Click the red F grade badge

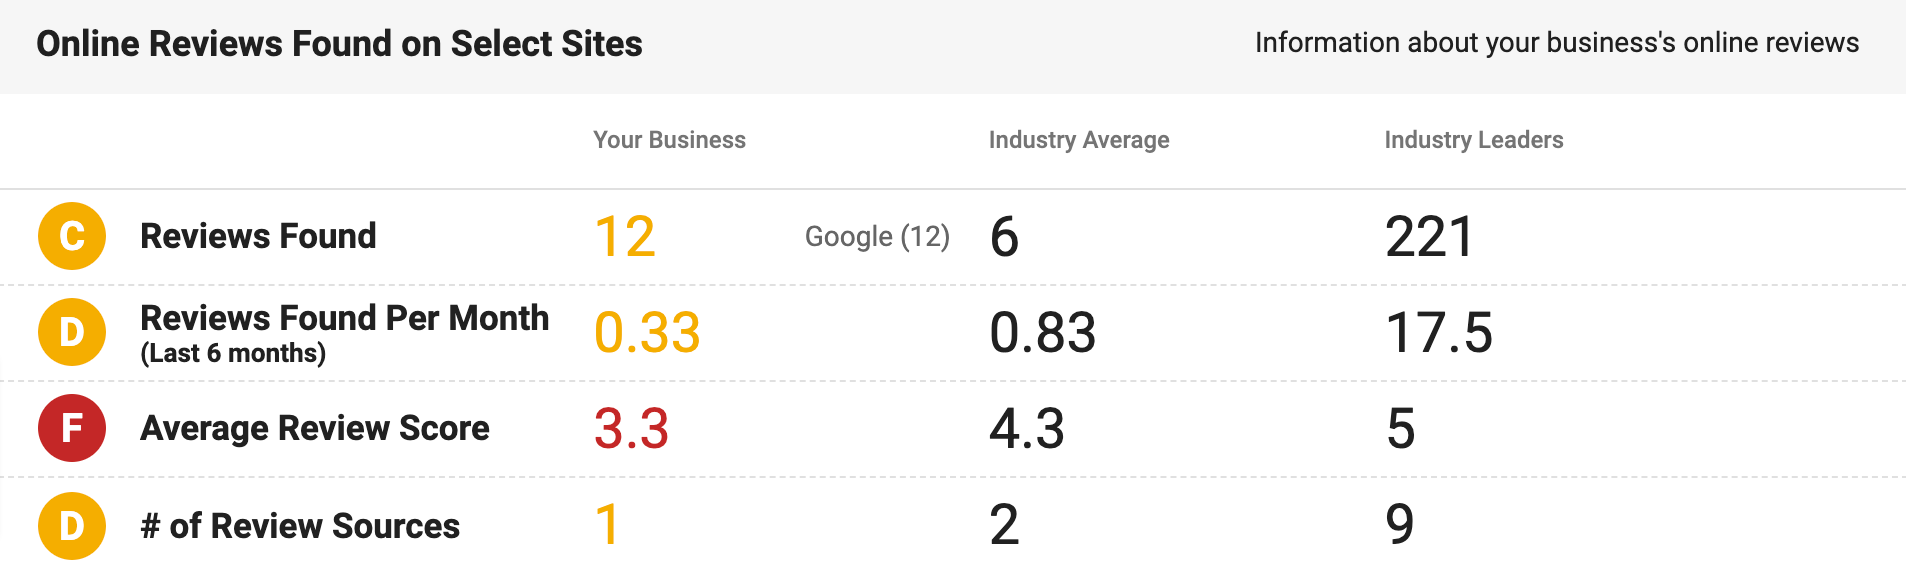(72, 428)
